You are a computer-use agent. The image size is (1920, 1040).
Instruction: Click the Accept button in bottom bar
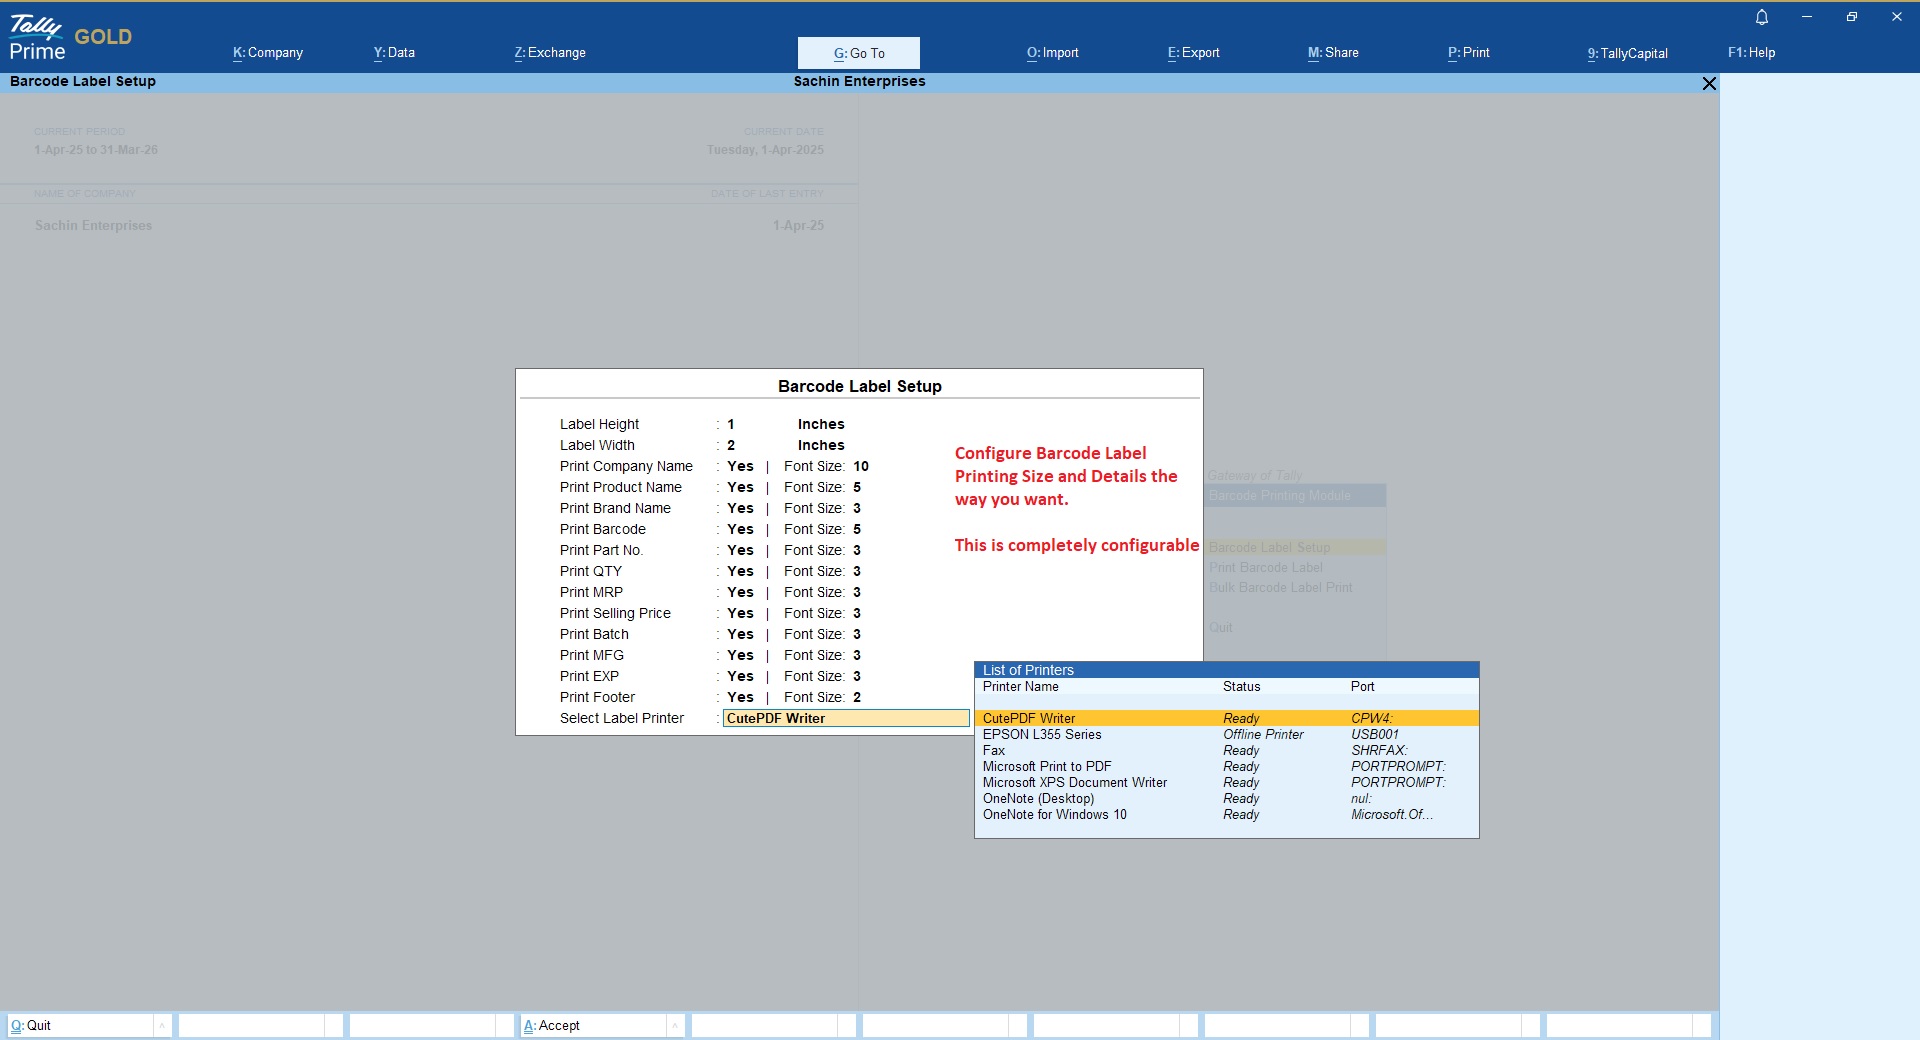click(x=552, y=1025)
